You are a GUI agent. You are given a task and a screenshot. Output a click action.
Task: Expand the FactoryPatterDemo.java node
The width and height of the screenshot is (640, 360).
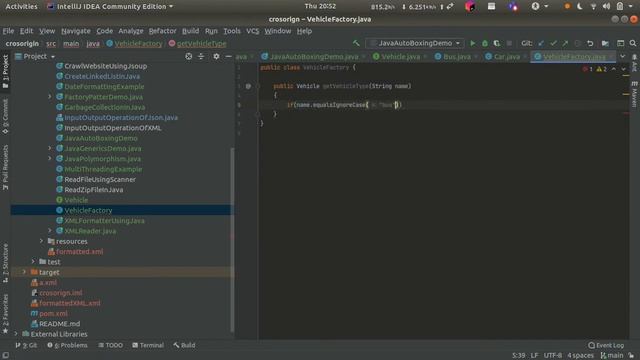50,97
